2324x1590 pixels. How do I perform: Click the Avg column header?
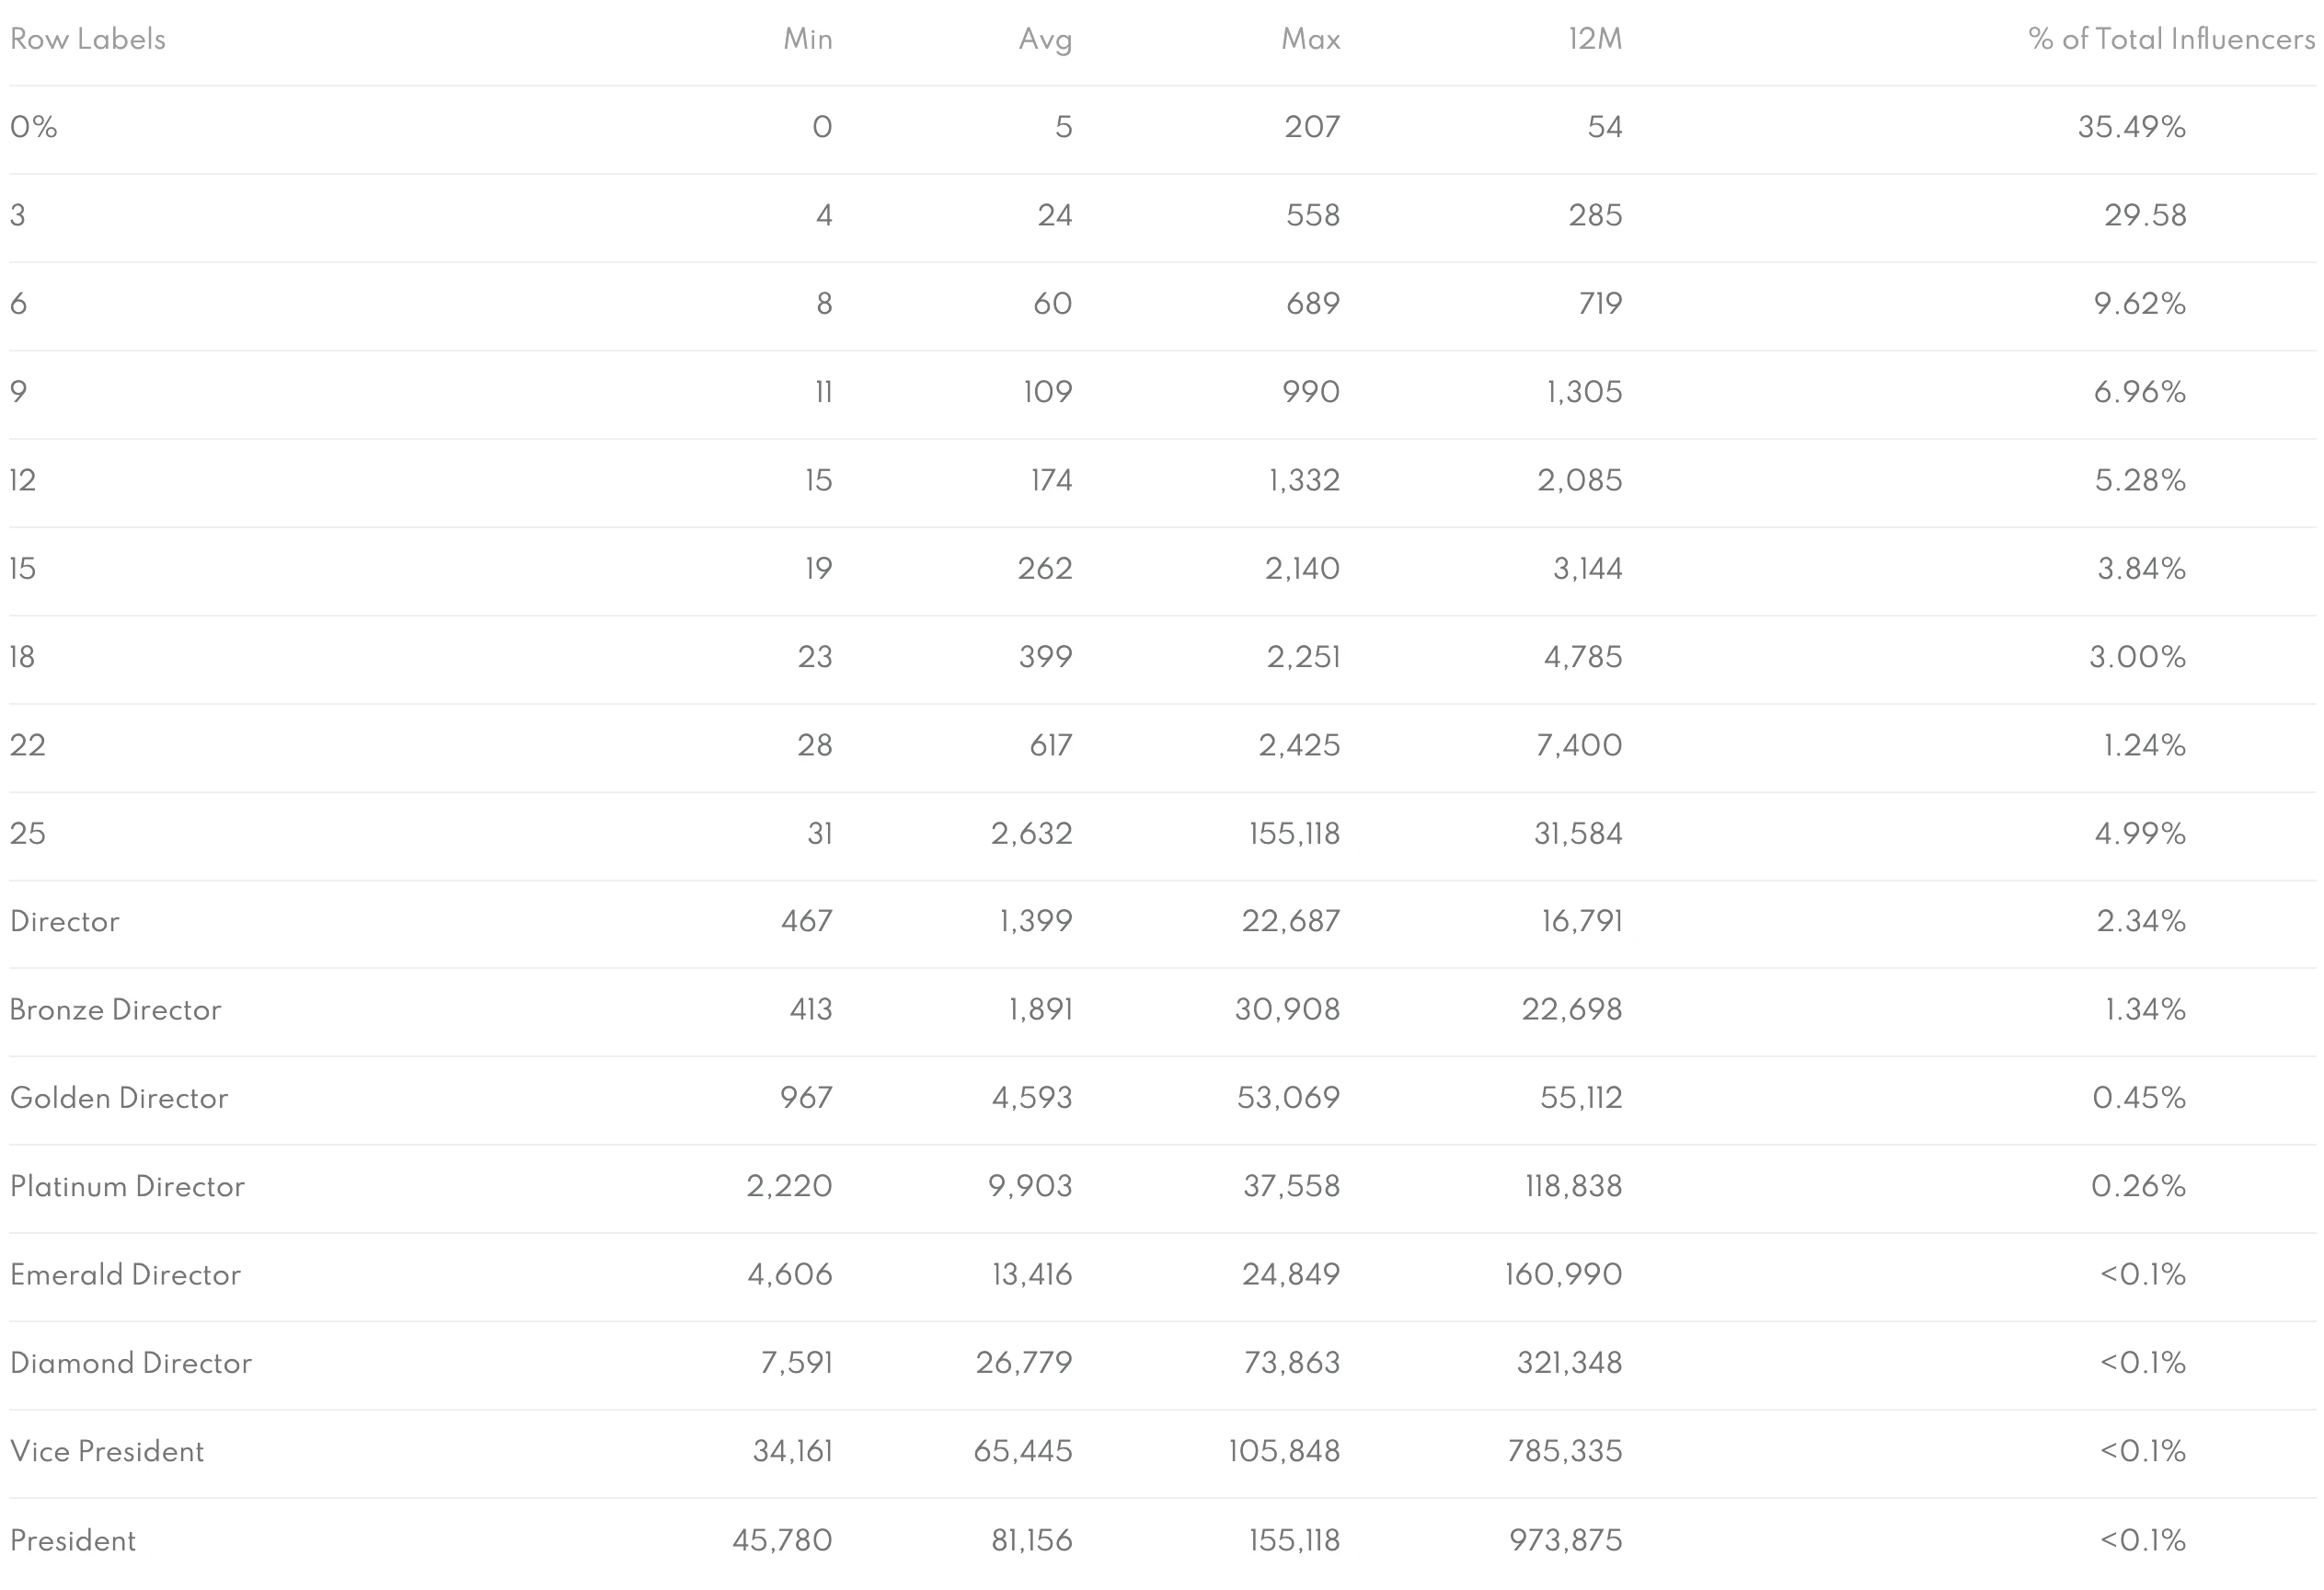[x=1045, y=40]
